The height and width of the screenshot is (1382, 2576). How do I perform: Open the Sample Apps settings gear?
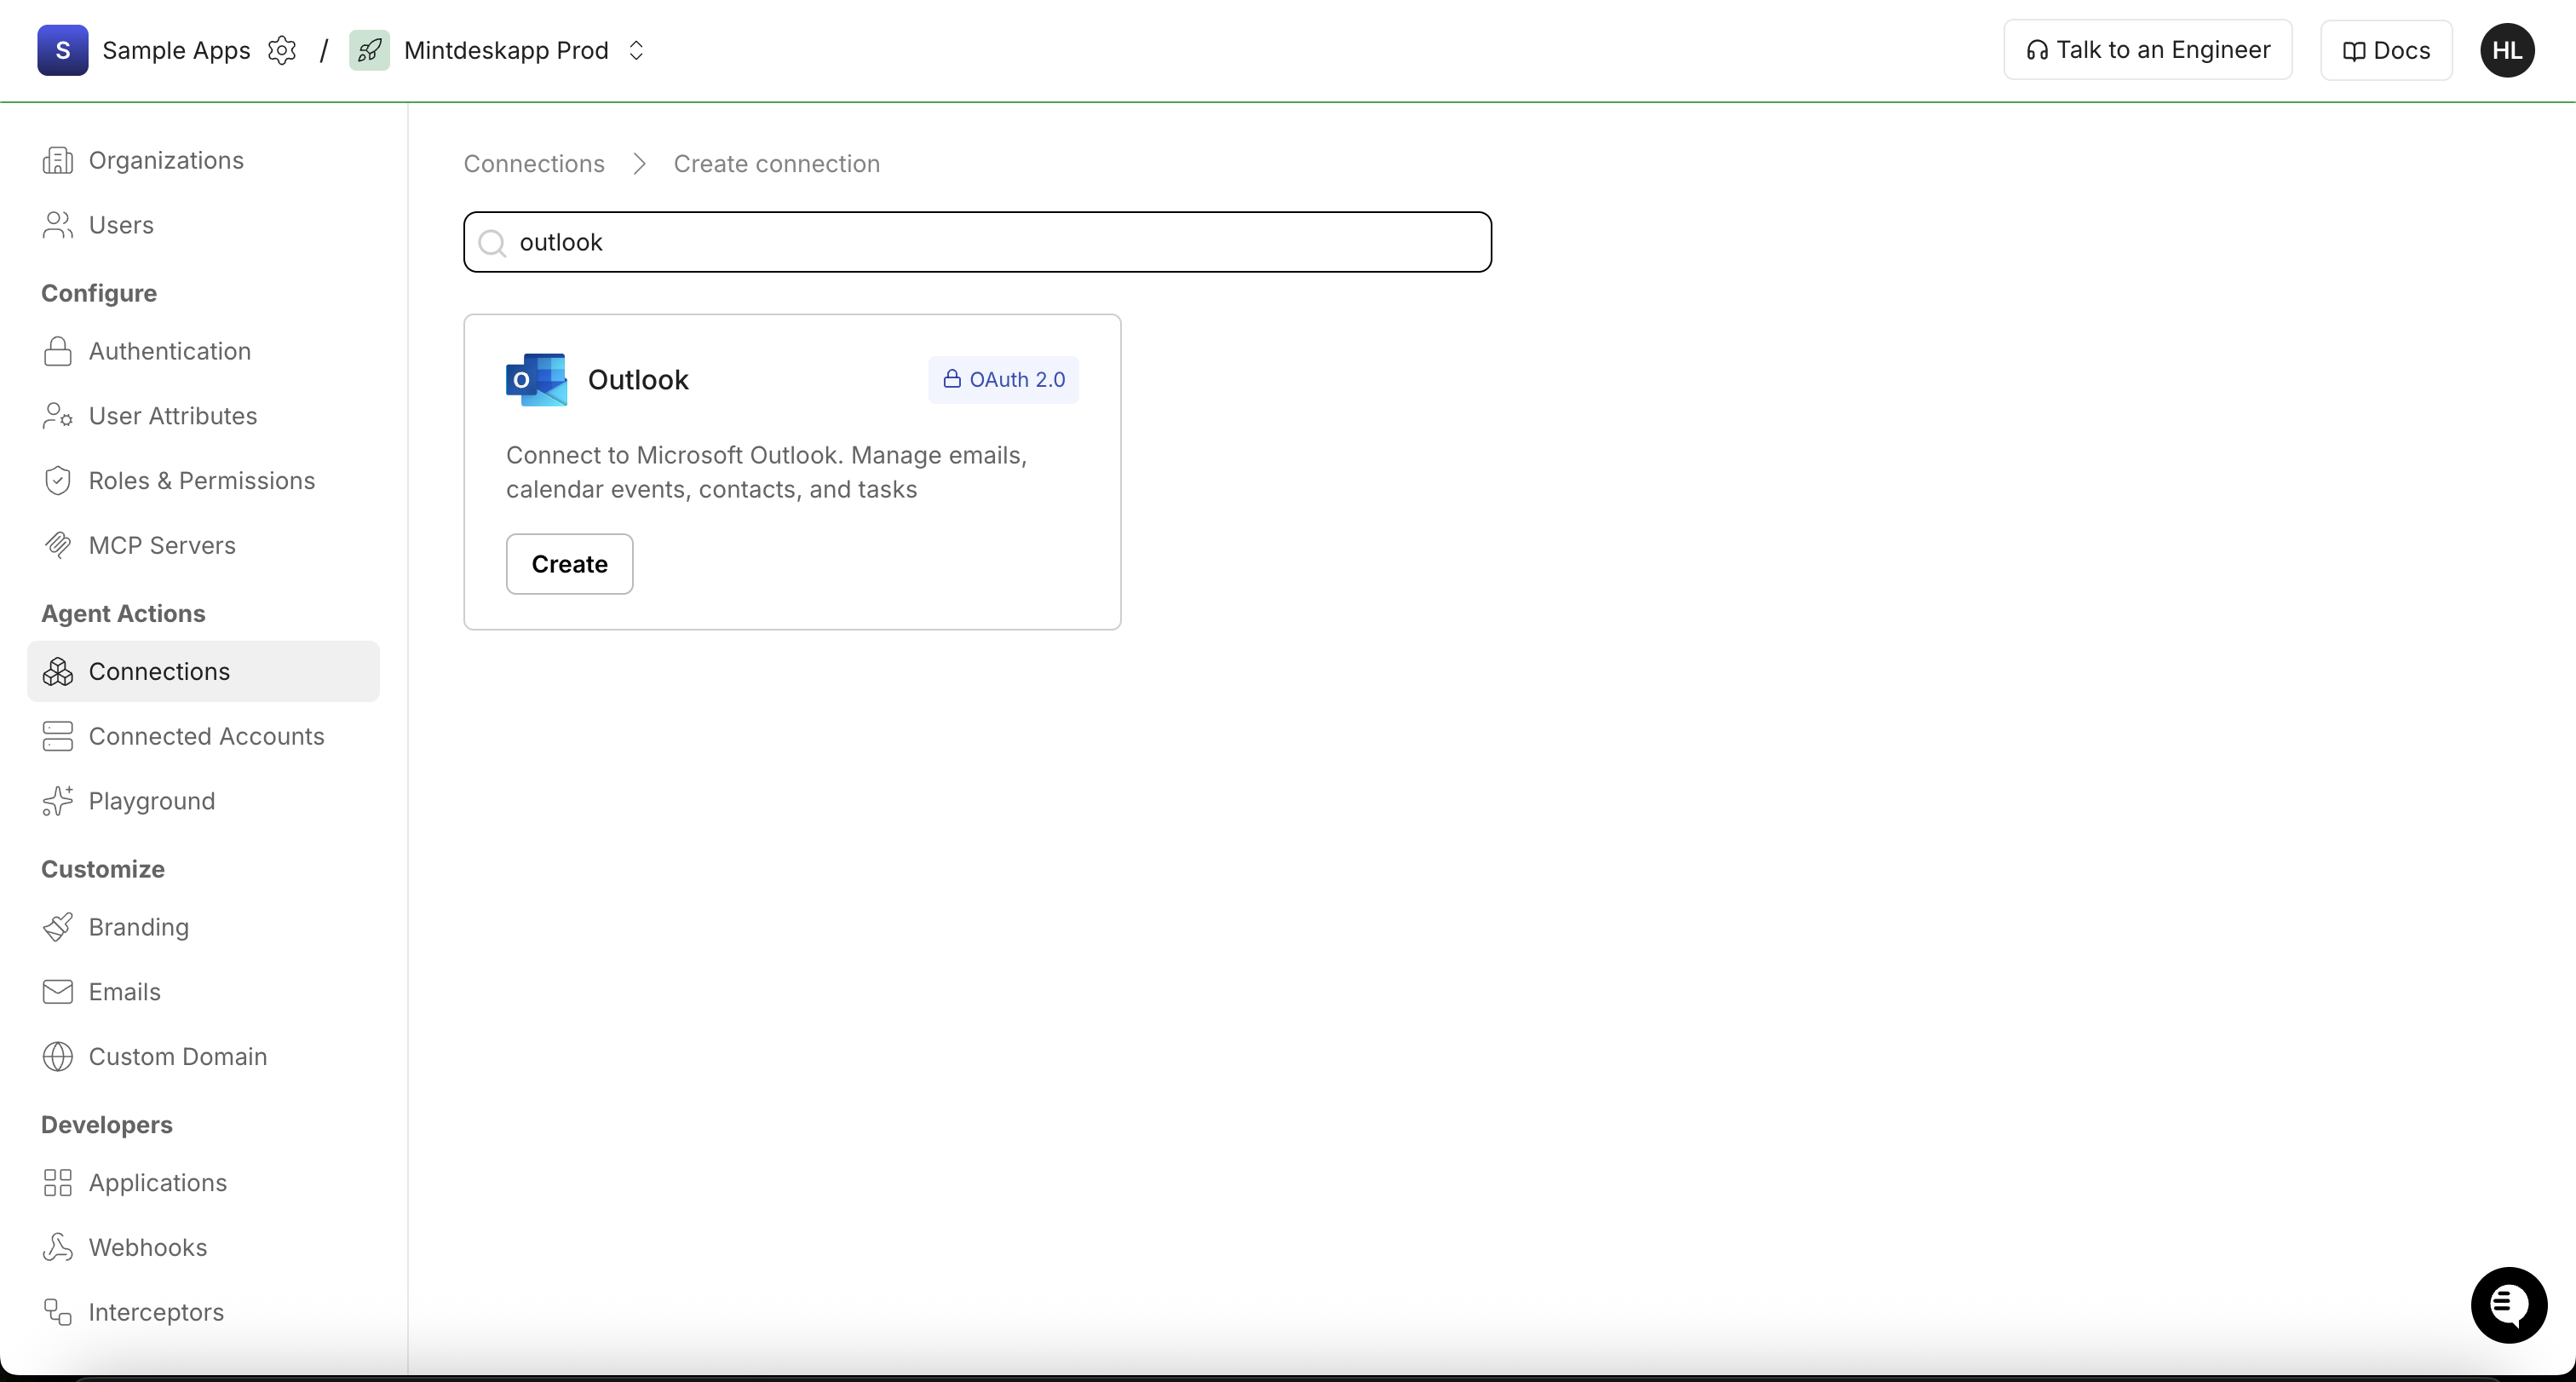click(x=282, y=50)
